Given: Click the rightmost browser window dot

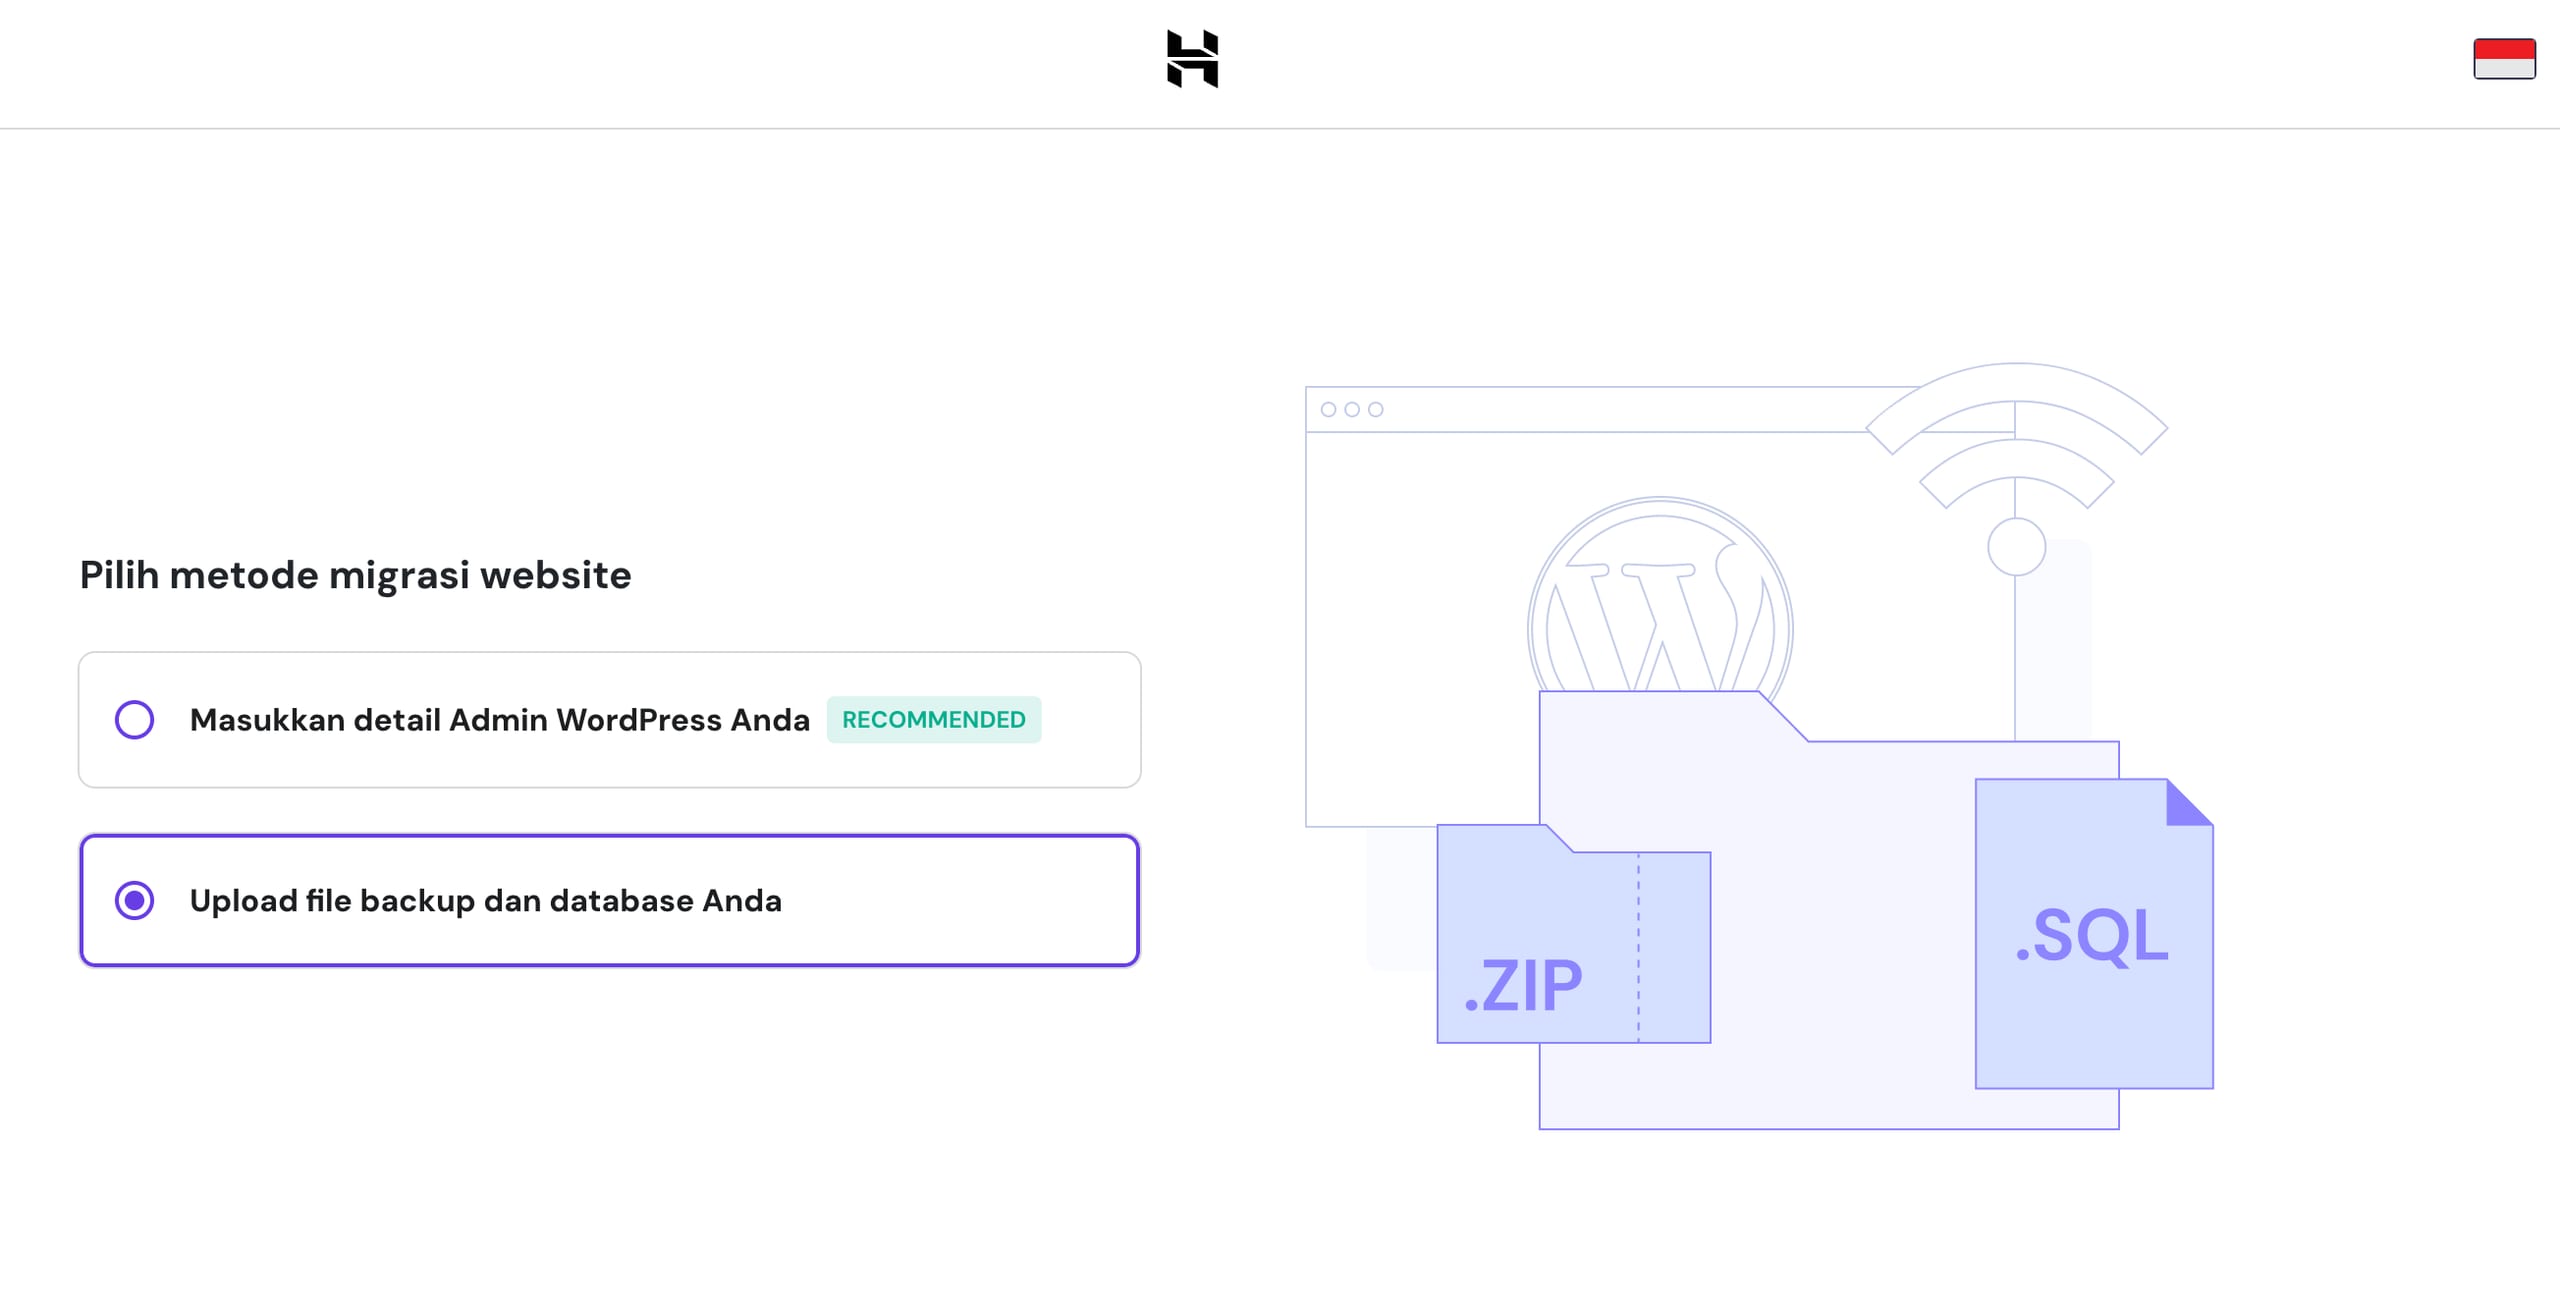Looking at the screenshot, I should pos(1376,409).
